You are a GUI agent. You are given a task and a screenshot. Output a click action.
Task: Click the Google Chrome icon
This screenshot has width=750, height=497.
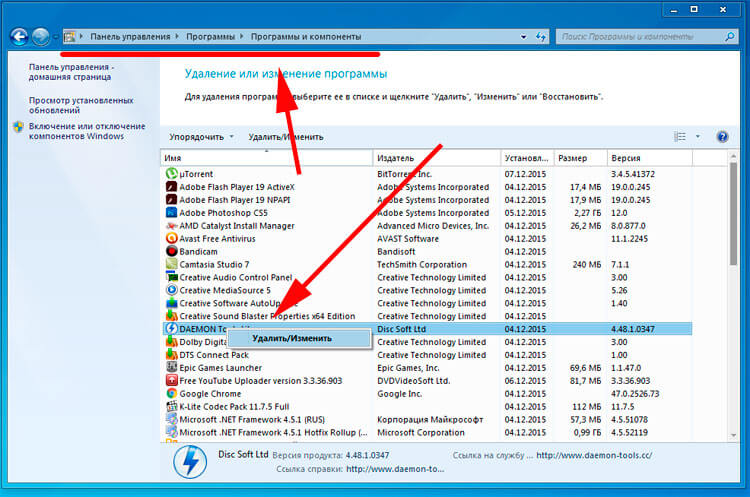click(x=171, y=393)
